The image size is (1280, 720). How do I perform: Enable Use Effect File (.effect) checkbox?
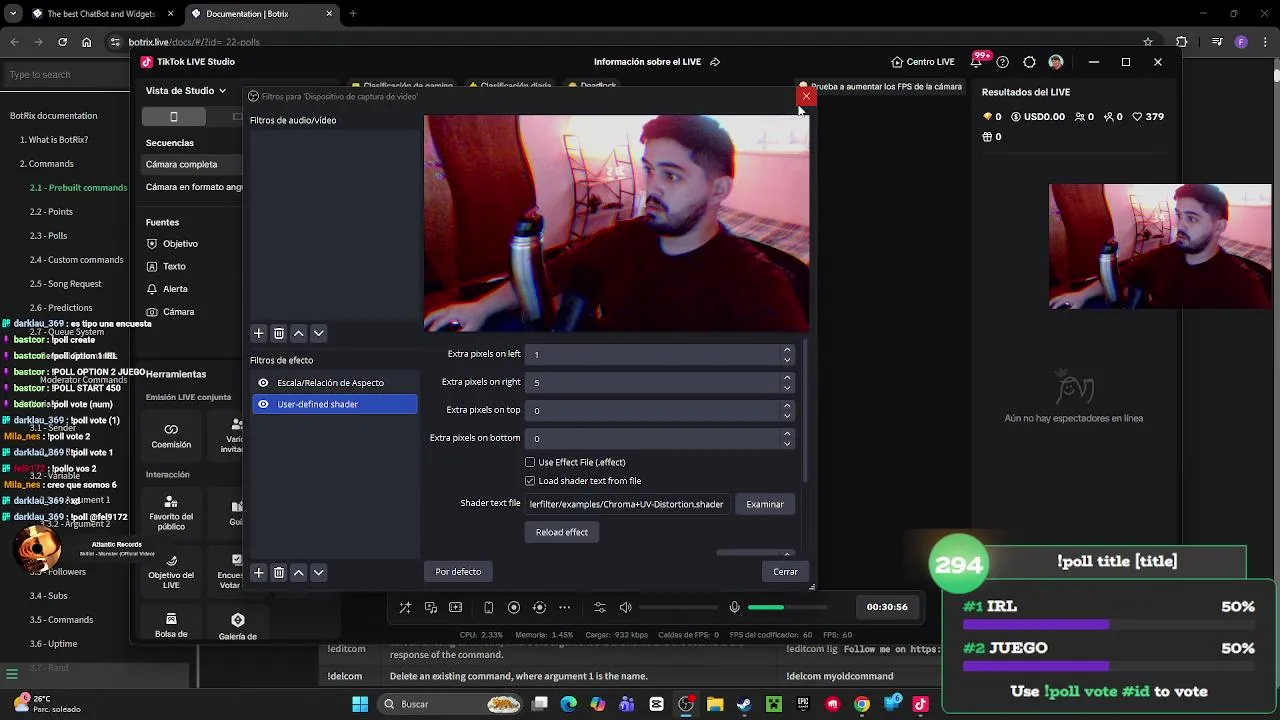pos(530,462)
